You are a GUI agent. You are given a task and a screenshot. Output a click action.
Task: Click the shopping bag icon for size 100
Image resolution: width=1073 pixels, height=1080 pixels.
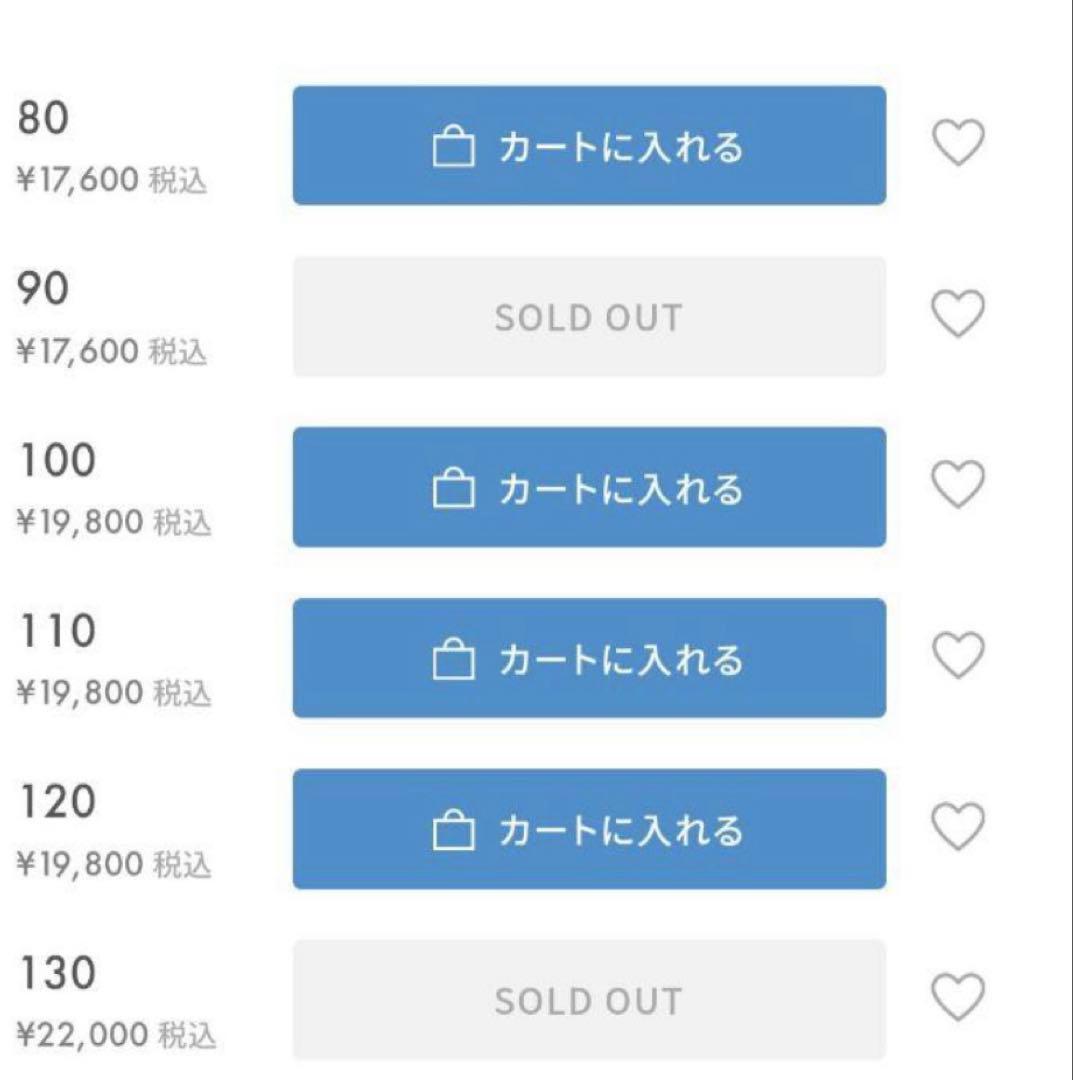[452, 489]
